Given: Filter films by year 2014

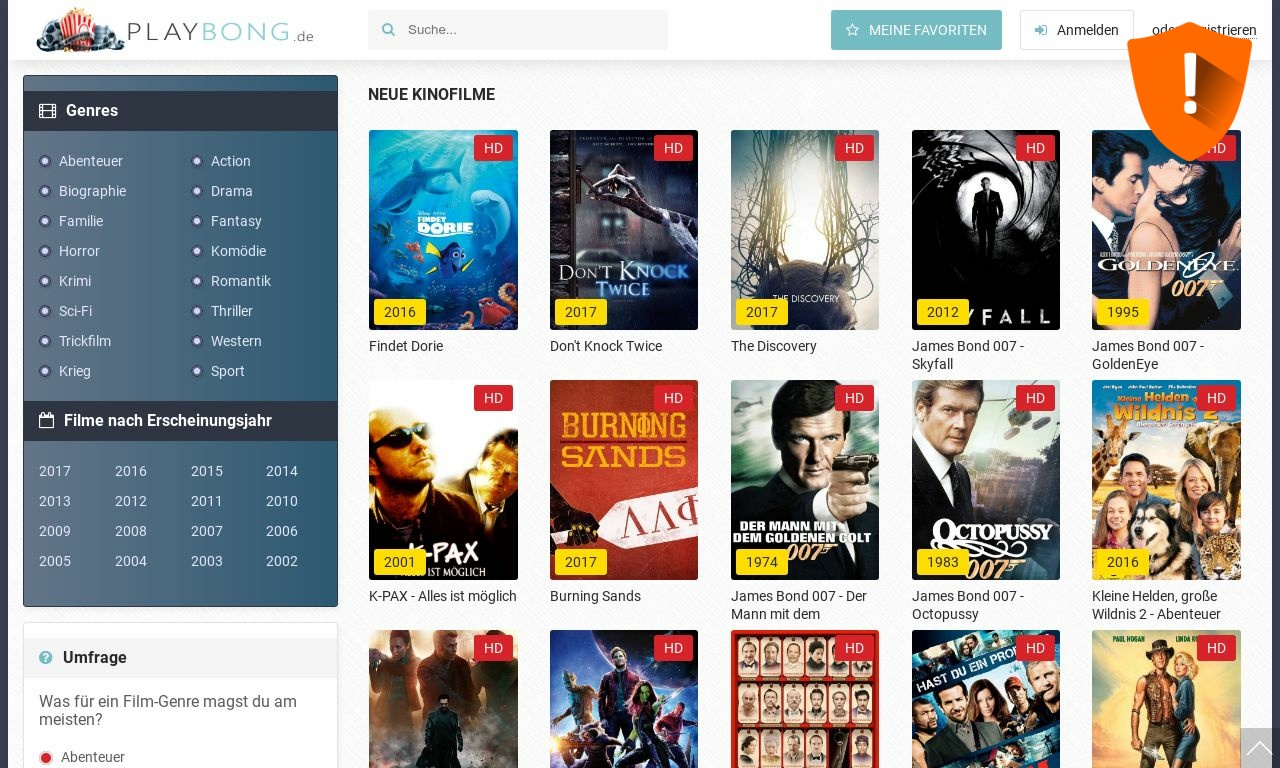Looking at the screenshot, I should pyautogui.click(x=282, y=471).
